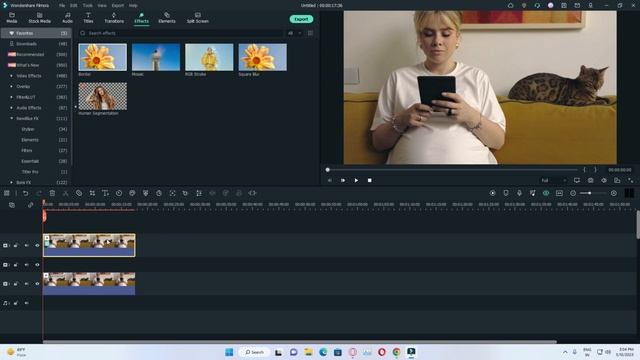Open the Media tab

(11, 18)
